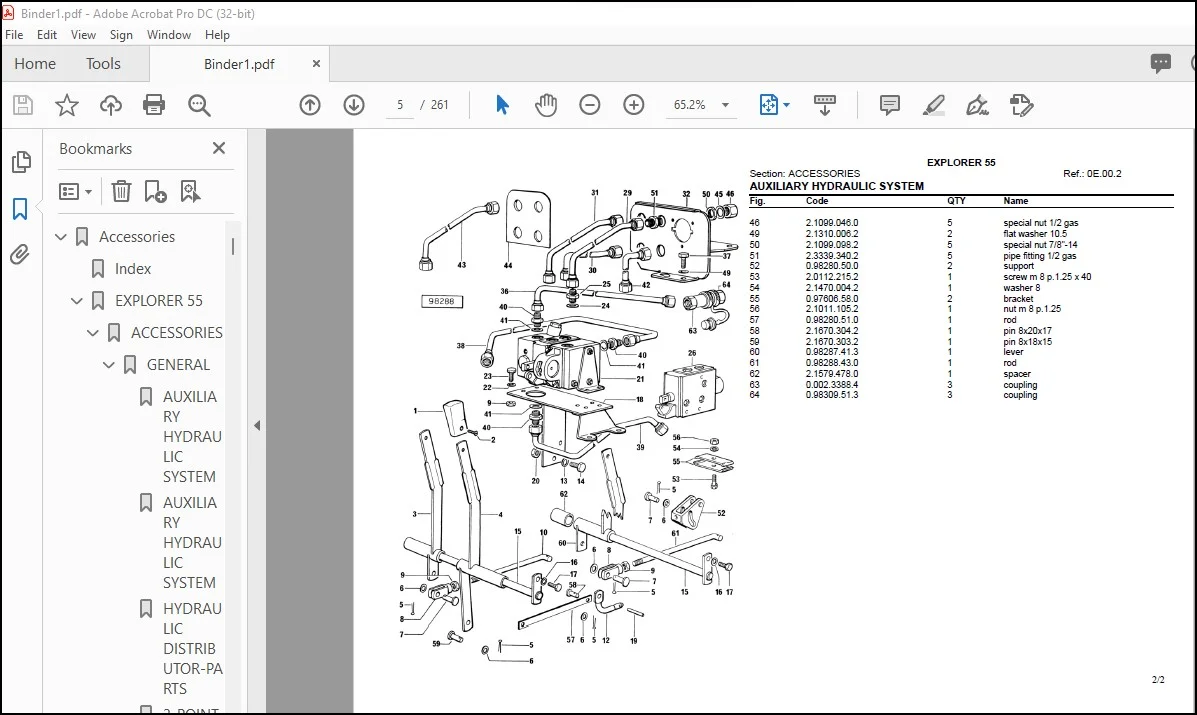The height and width of the screenshot is (715, 1197).
Task: Click the upload to cloud icon
Action: [111, 105]
